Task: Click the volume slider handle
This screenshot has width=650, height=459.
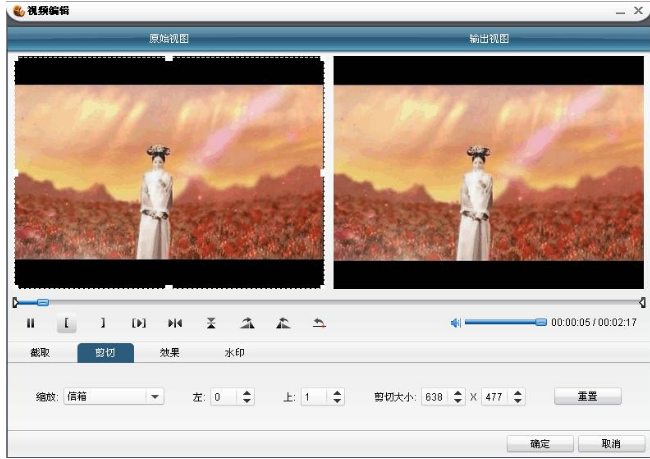Action: [541, 322]
